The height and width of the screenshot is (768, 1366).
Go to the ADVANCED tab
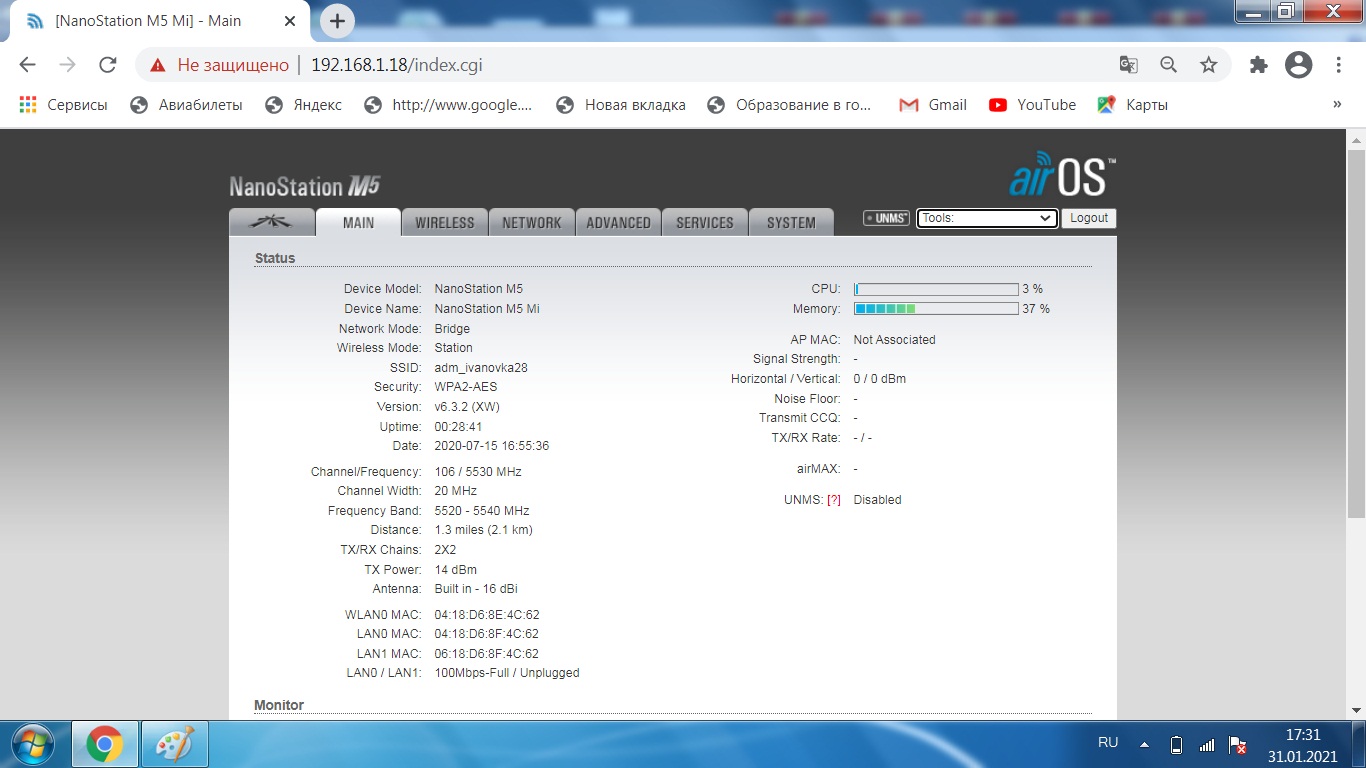coord(618,222)
